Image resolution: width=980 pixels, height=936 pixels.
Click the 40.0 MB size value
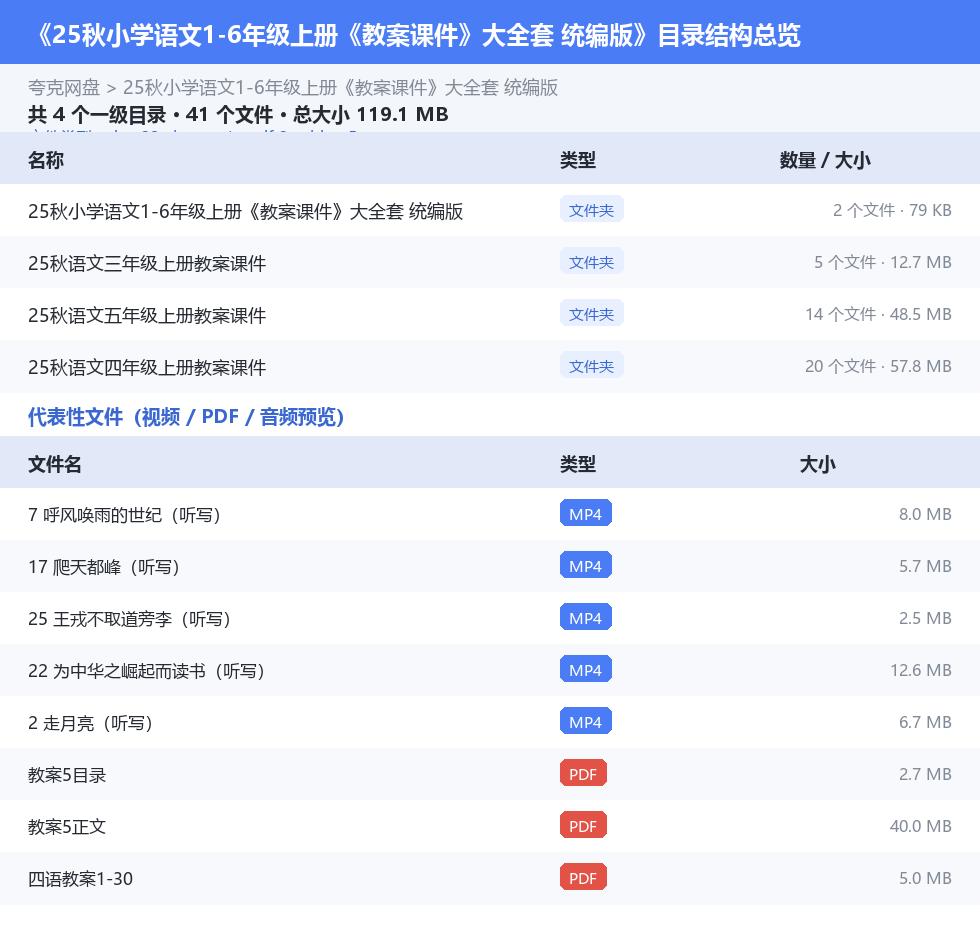pyautogui.click(x=921, y=825)
